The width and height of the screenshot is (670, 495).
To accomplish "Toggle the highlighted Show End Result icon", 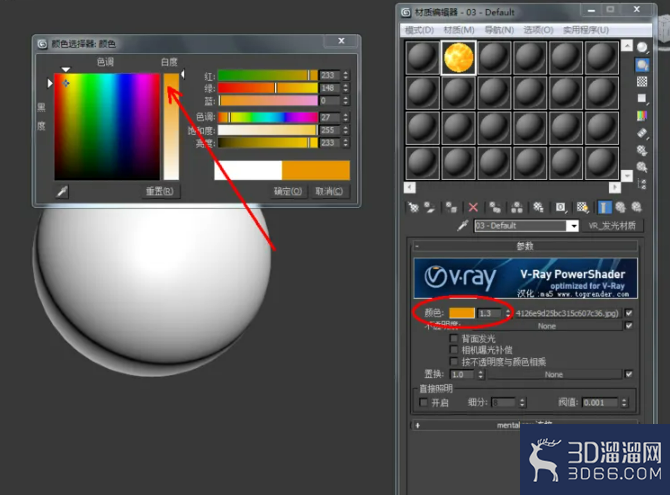I will point(604,207).
